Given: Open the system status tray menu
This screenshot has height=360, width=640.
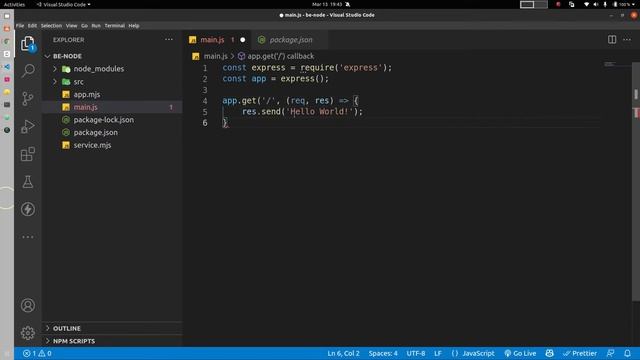Looking at the screenshot, I should click(x=609, y=4).
